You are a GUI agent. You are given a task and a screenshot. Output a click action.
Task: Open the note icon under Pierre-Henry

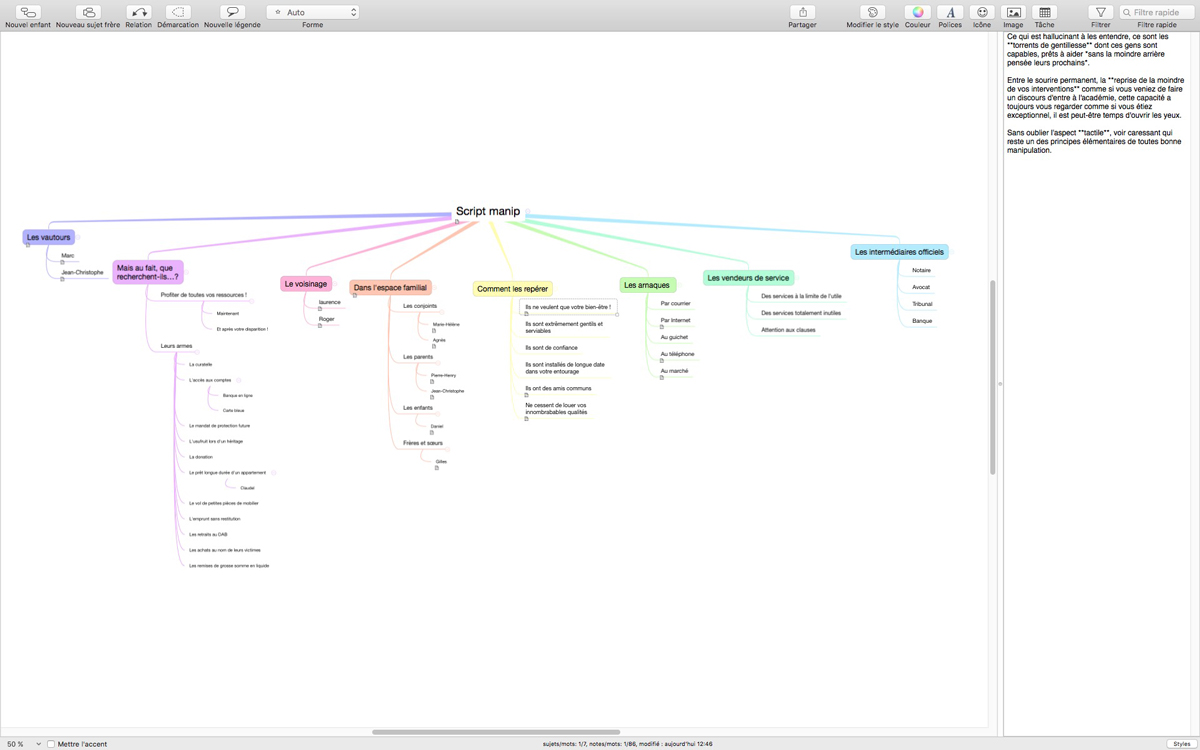432,382
